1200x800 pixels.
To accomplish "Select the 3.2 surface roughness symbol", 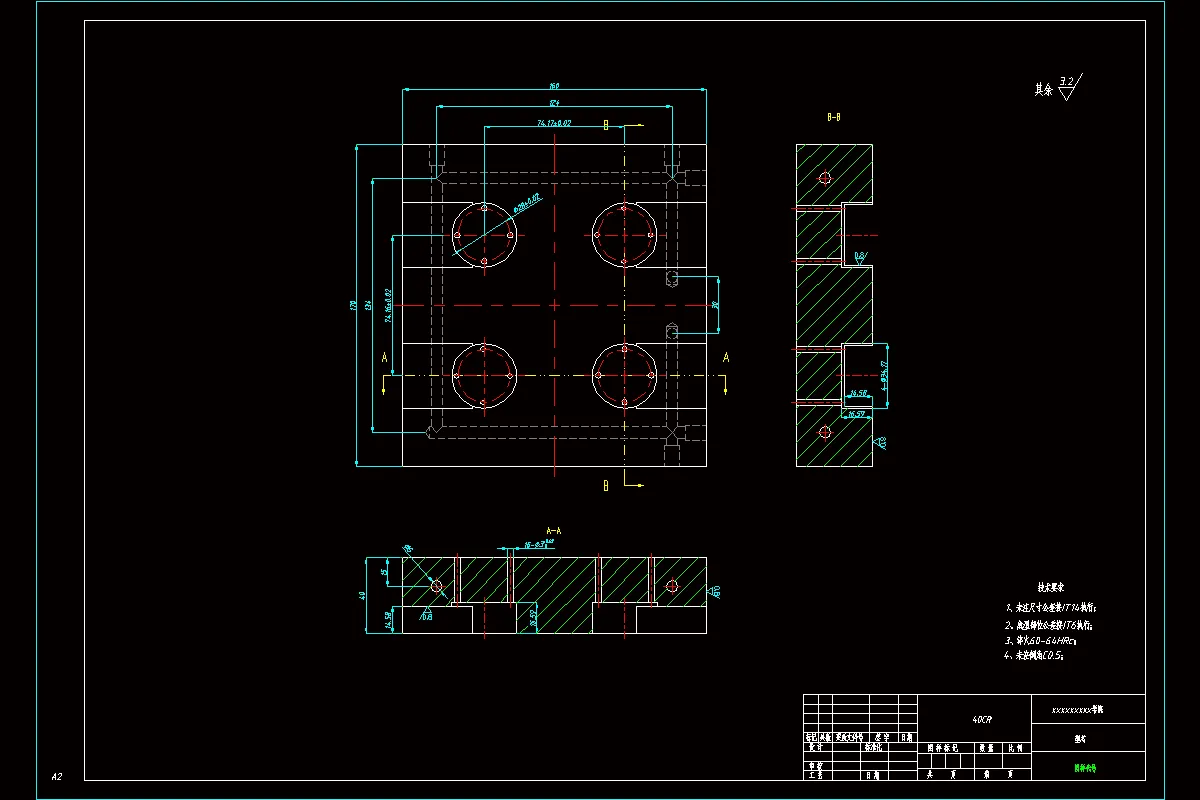I will (1069, 87).
